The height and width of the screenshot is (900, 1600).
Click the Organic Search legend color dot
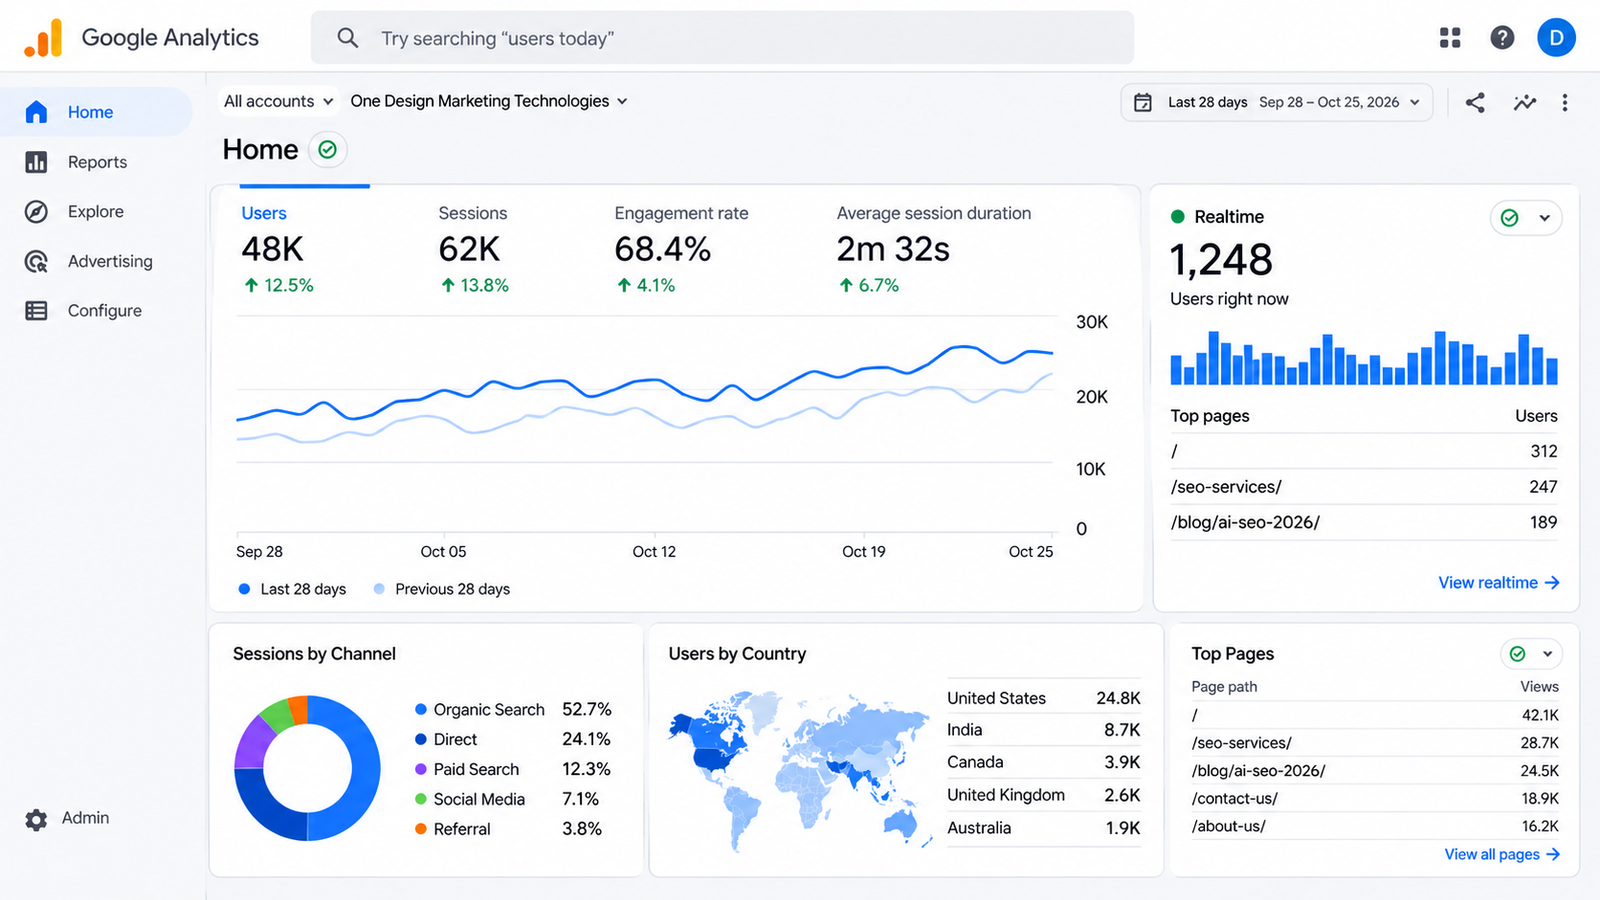(421, 709)
